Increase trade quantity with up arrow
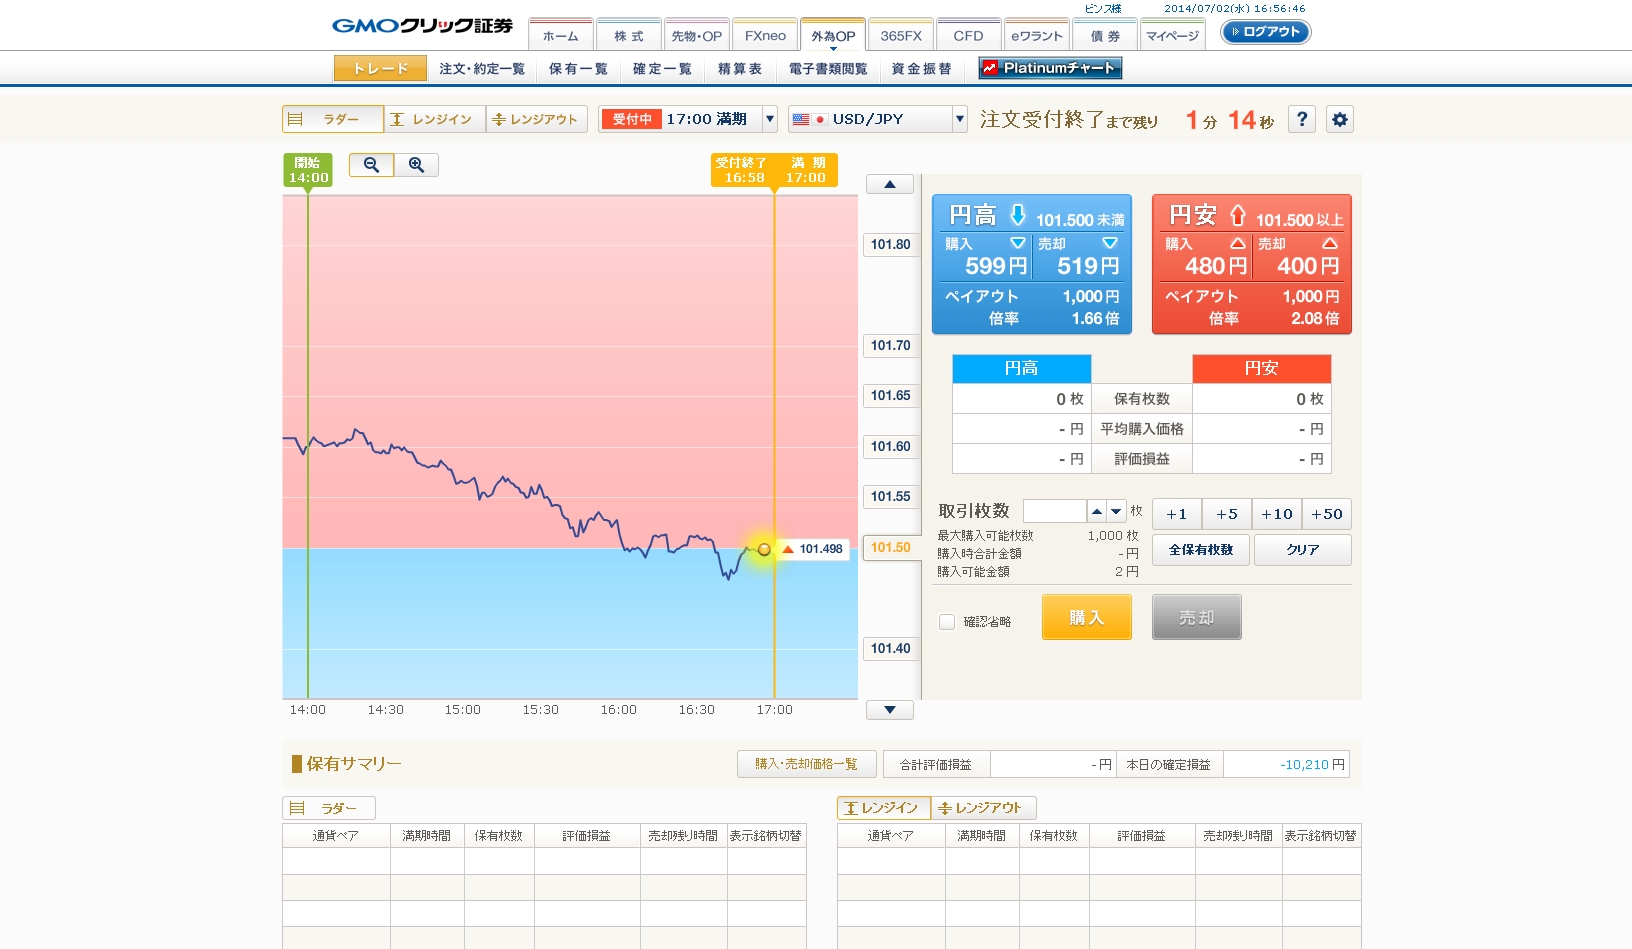1632x949 pixels. 1097,511
